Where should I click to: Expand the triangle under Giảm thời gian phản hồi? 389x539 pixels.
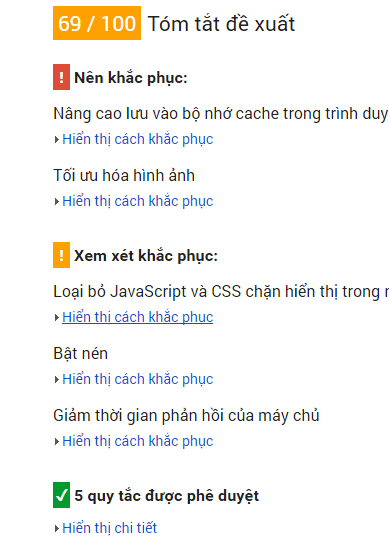point(57,441)
